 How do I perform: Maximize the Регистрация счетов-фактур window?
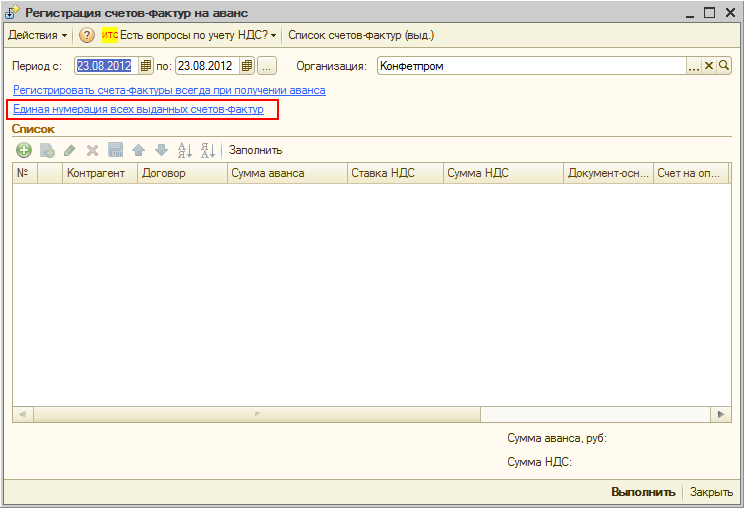click(709, 13)
